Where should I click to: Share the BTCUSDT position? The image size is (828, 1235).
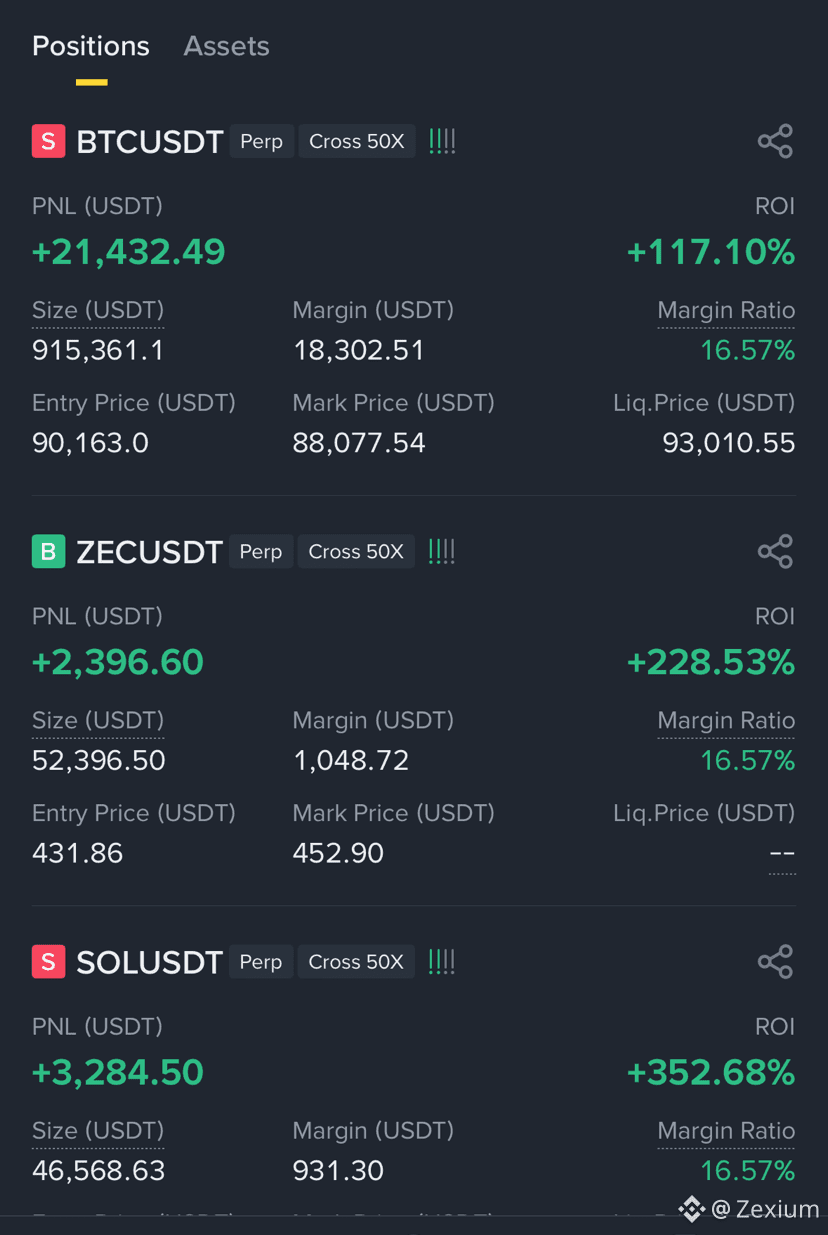pos(775,141)
